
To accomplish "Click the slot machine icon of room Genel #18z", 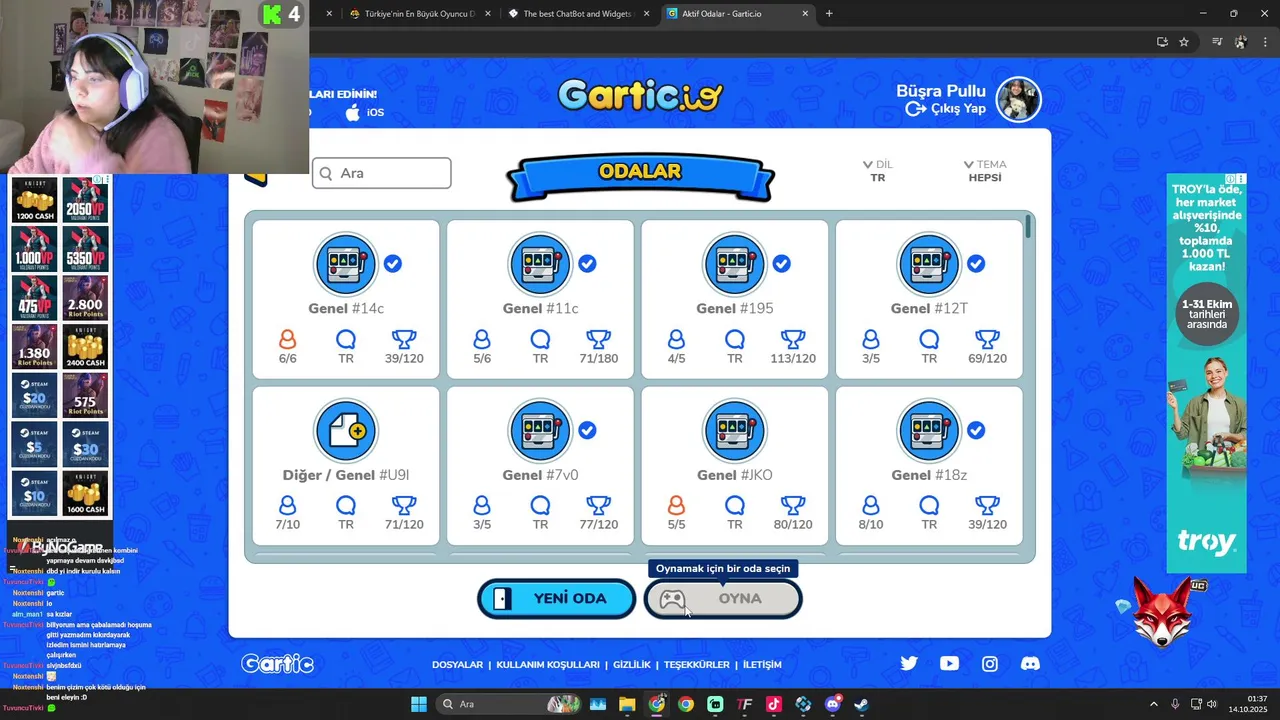I will click(929, 431).
